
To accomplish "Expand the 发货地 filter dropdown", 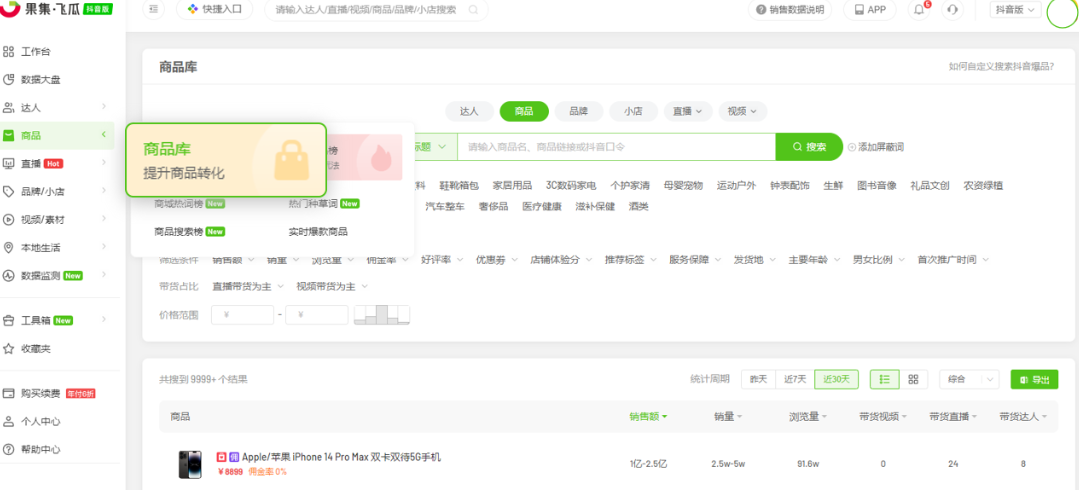I will click(754, 259).
